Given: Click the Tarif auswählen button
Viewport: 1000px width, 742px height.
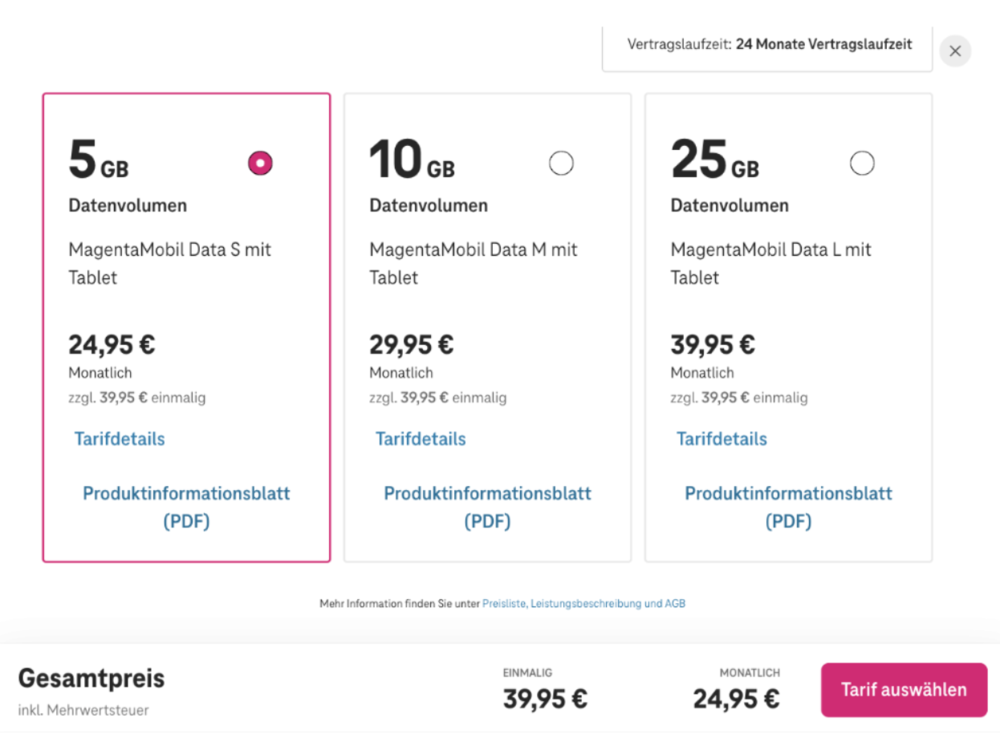Looking at the screenshot, I should tap(903, 689).
